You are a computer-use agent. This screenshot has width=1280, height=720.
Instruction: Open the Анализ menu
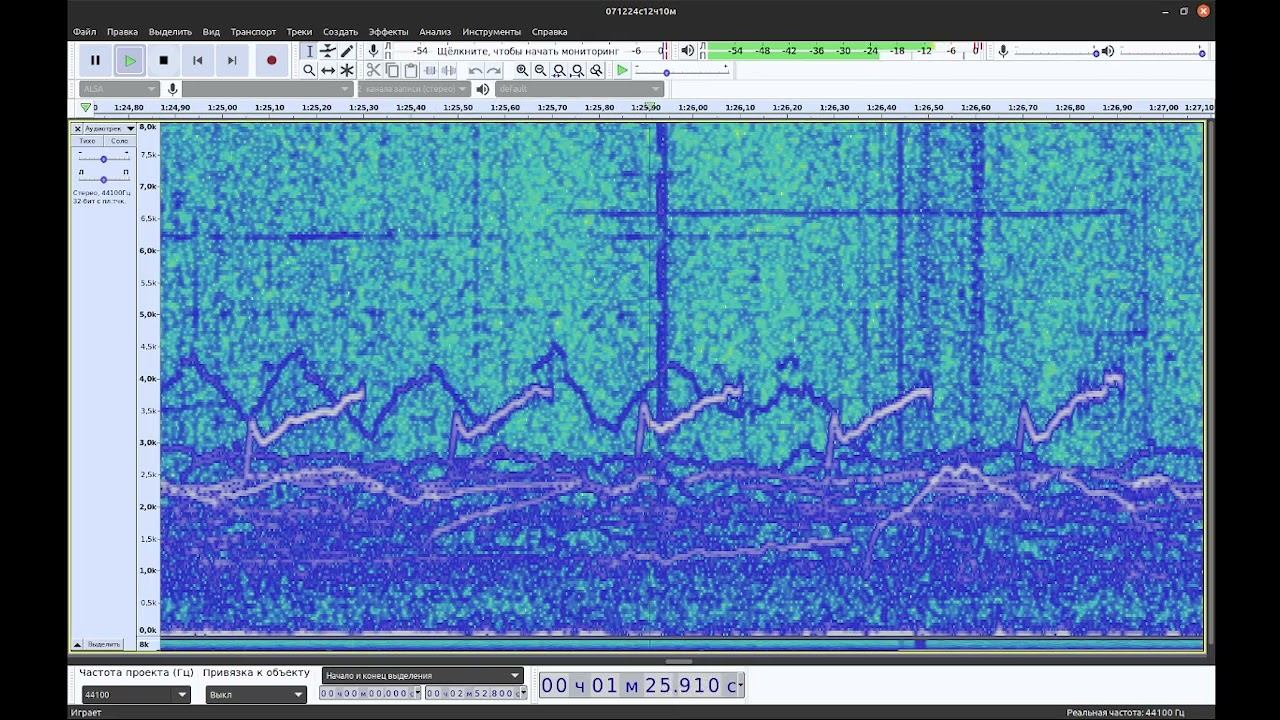435,32
